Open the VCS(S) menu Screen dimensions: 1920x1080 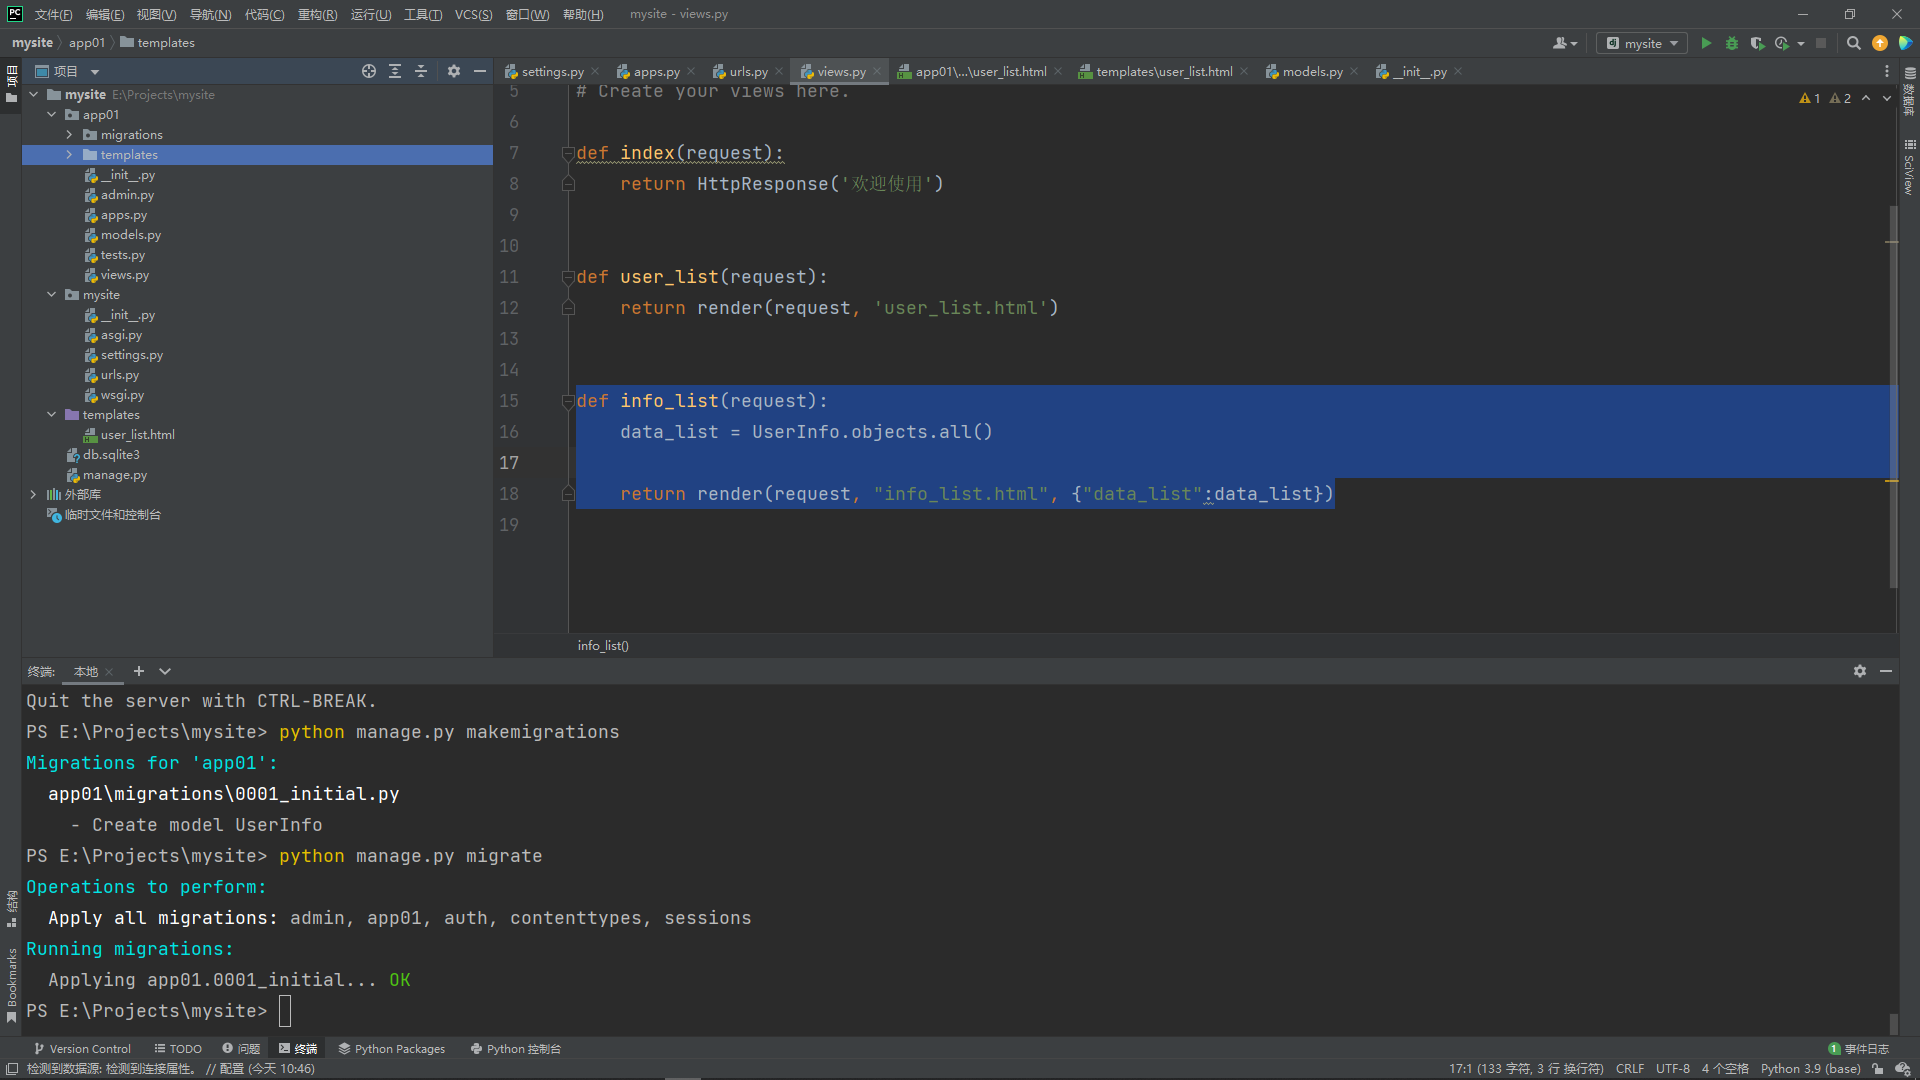coord(473,14)
